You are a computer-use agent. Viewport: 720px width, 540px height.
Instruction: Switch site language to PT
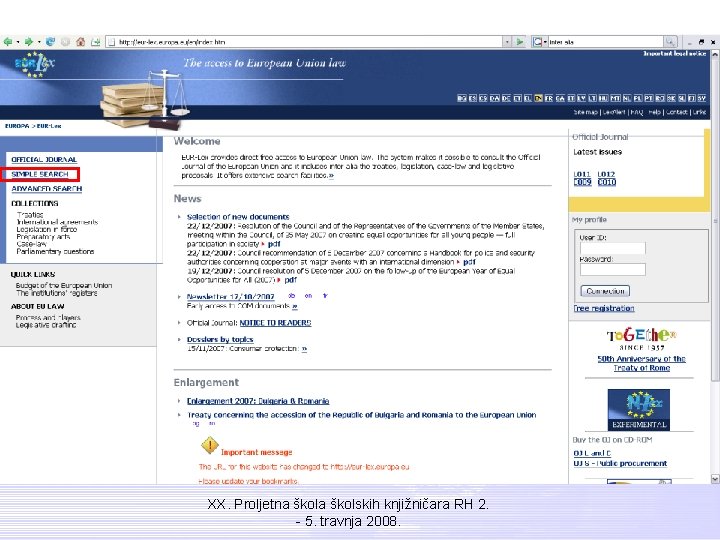(648, 98)
